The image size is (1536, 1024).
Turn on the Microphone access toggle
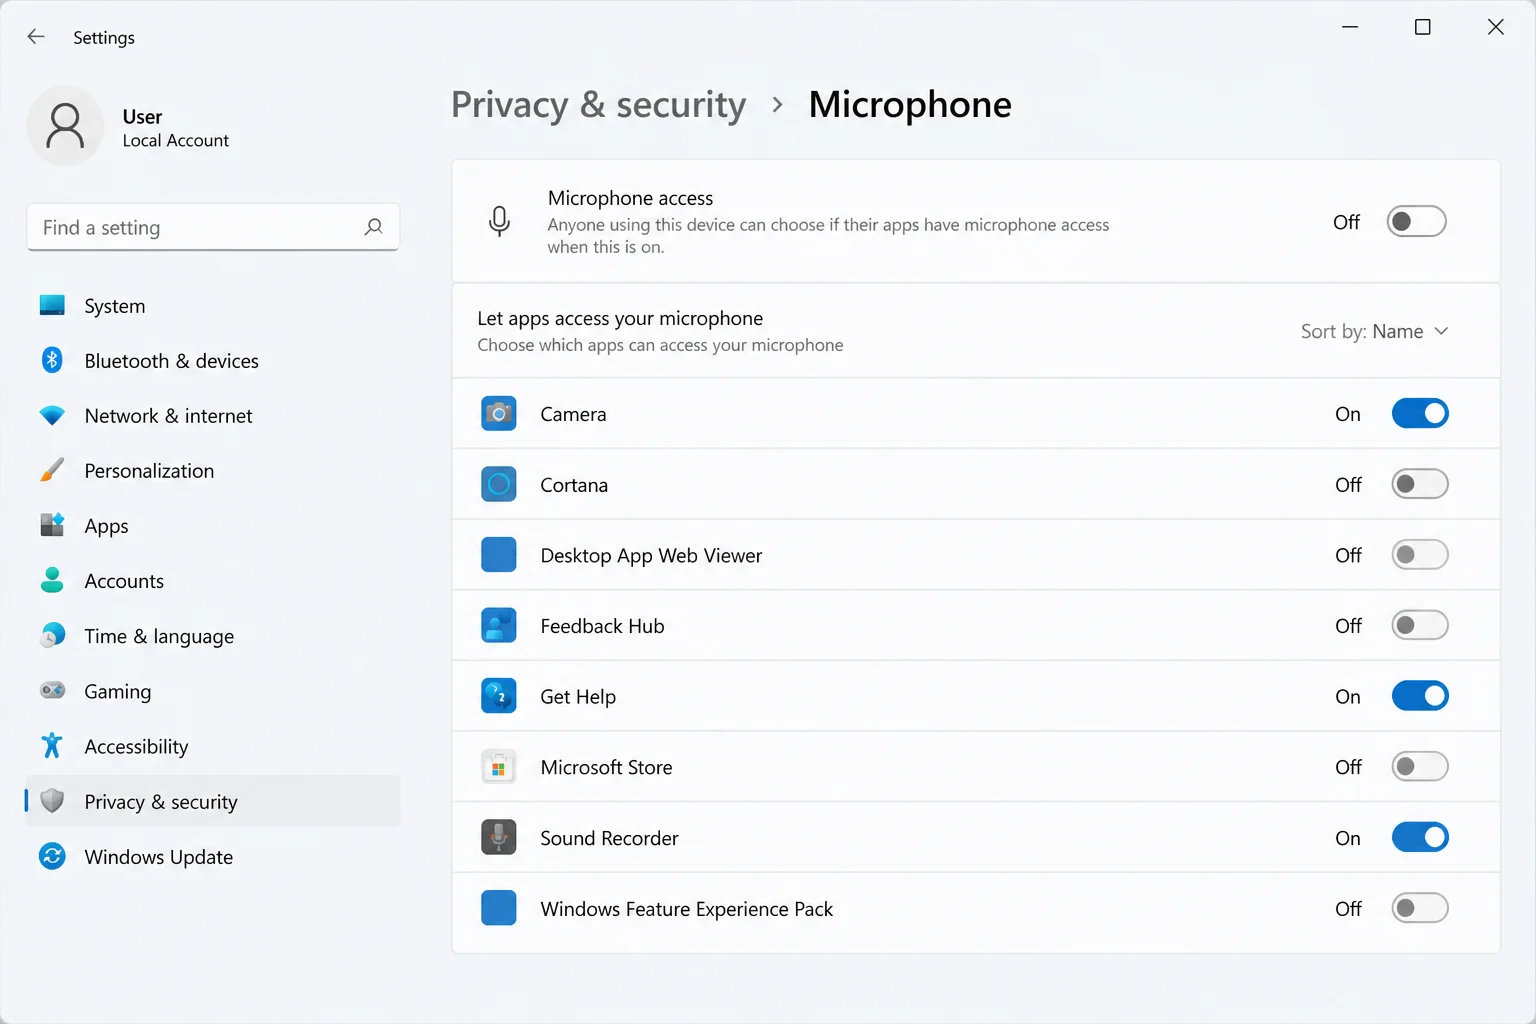click(x=1416, y=221)
